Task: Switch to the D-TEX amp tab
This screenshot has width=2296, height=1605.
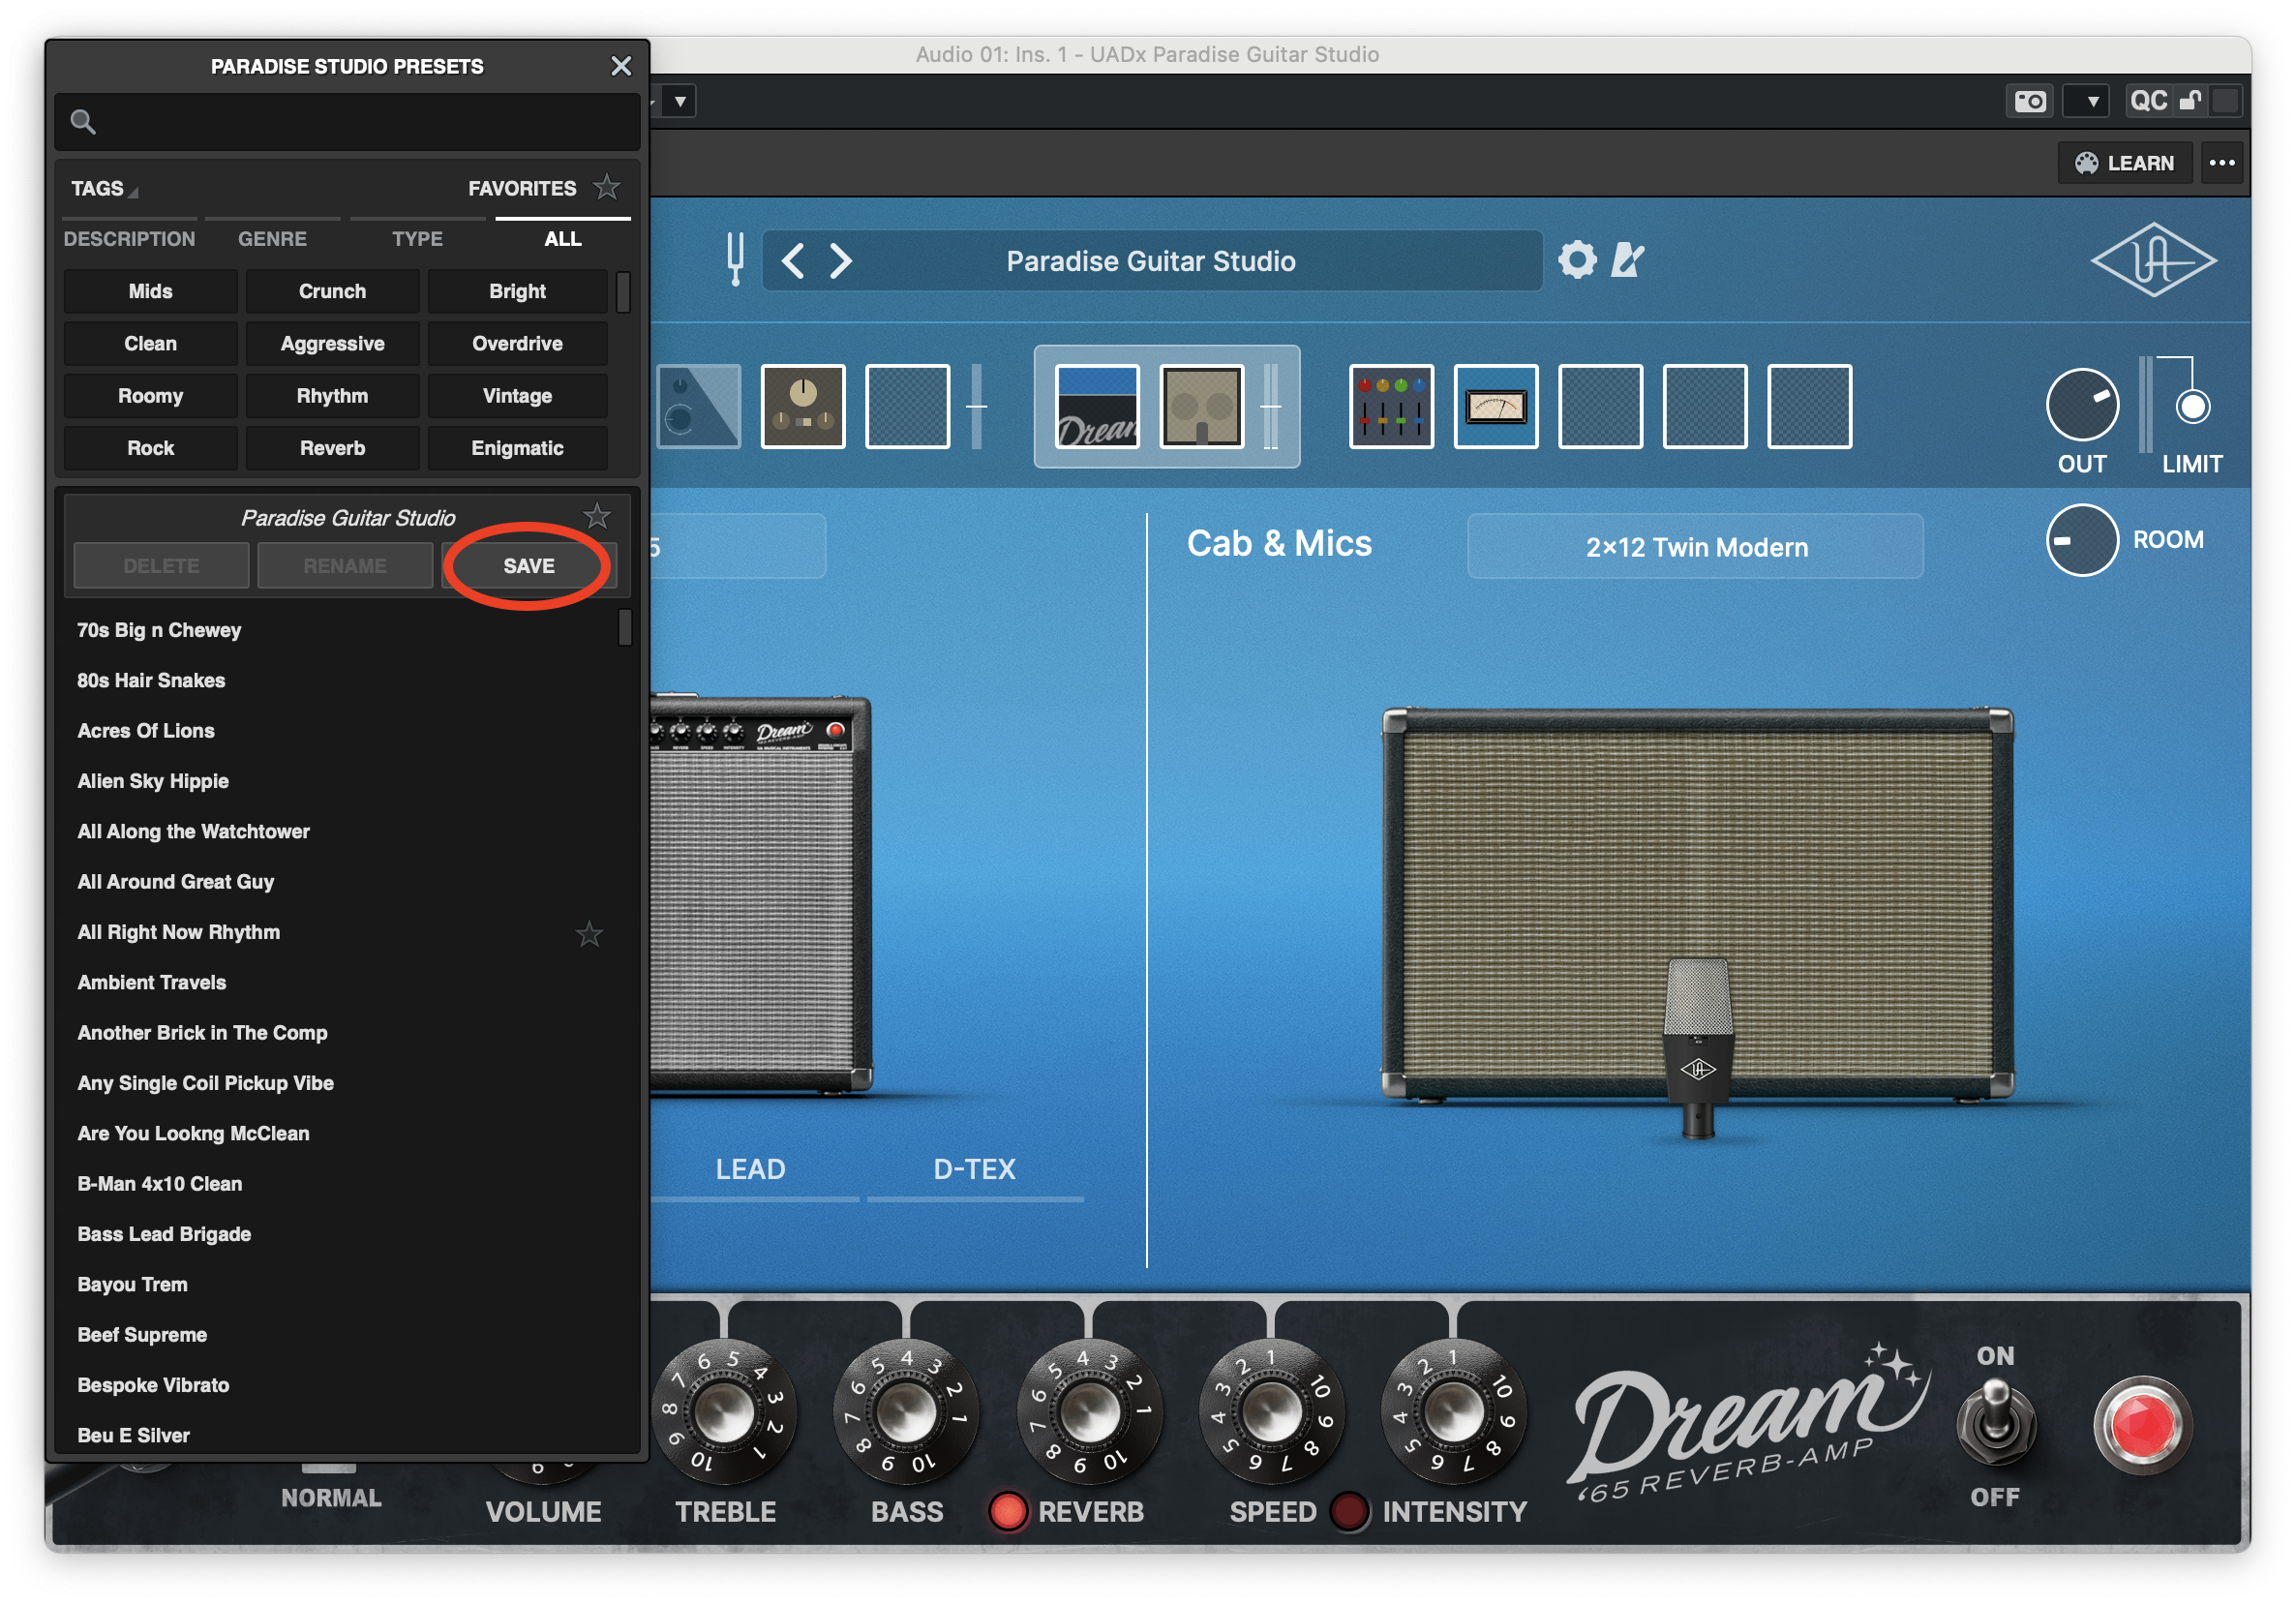Action: [973, 1168]
